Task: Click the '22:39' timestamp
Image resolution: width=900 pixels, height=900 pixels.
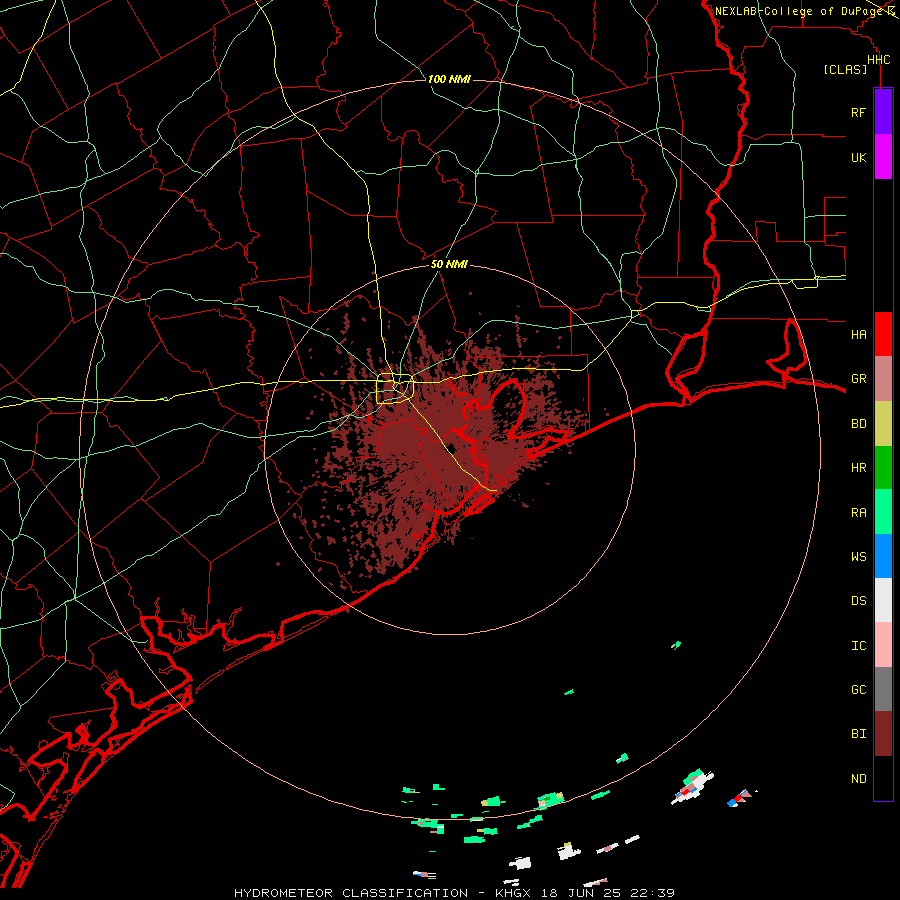Action: coord(653,893)
